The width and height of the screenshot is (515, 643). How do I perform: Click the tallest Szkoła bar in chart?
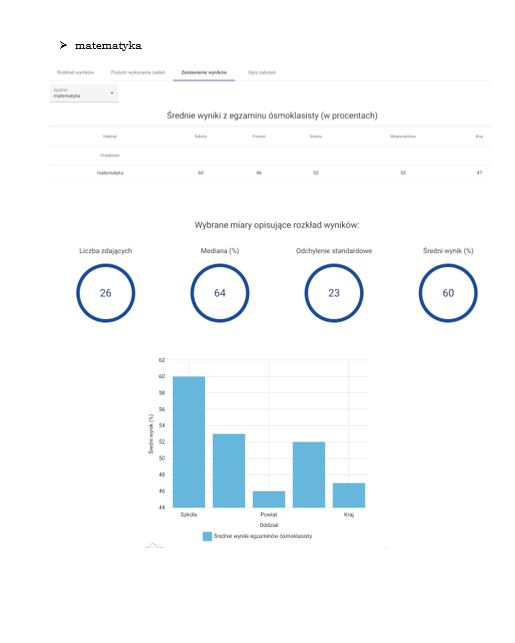pos(189,442)
